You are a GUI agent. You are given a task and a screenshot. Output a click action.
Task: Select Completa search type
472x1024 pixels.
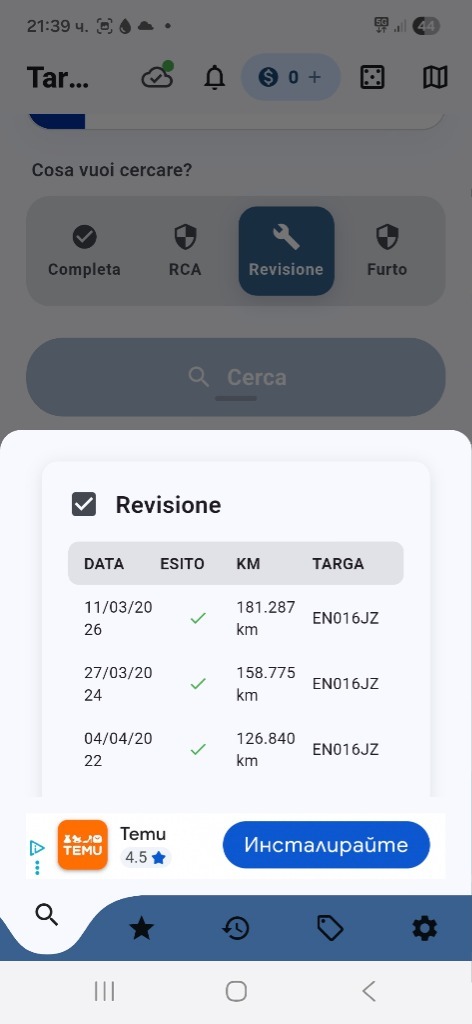(x=84, y=251)
